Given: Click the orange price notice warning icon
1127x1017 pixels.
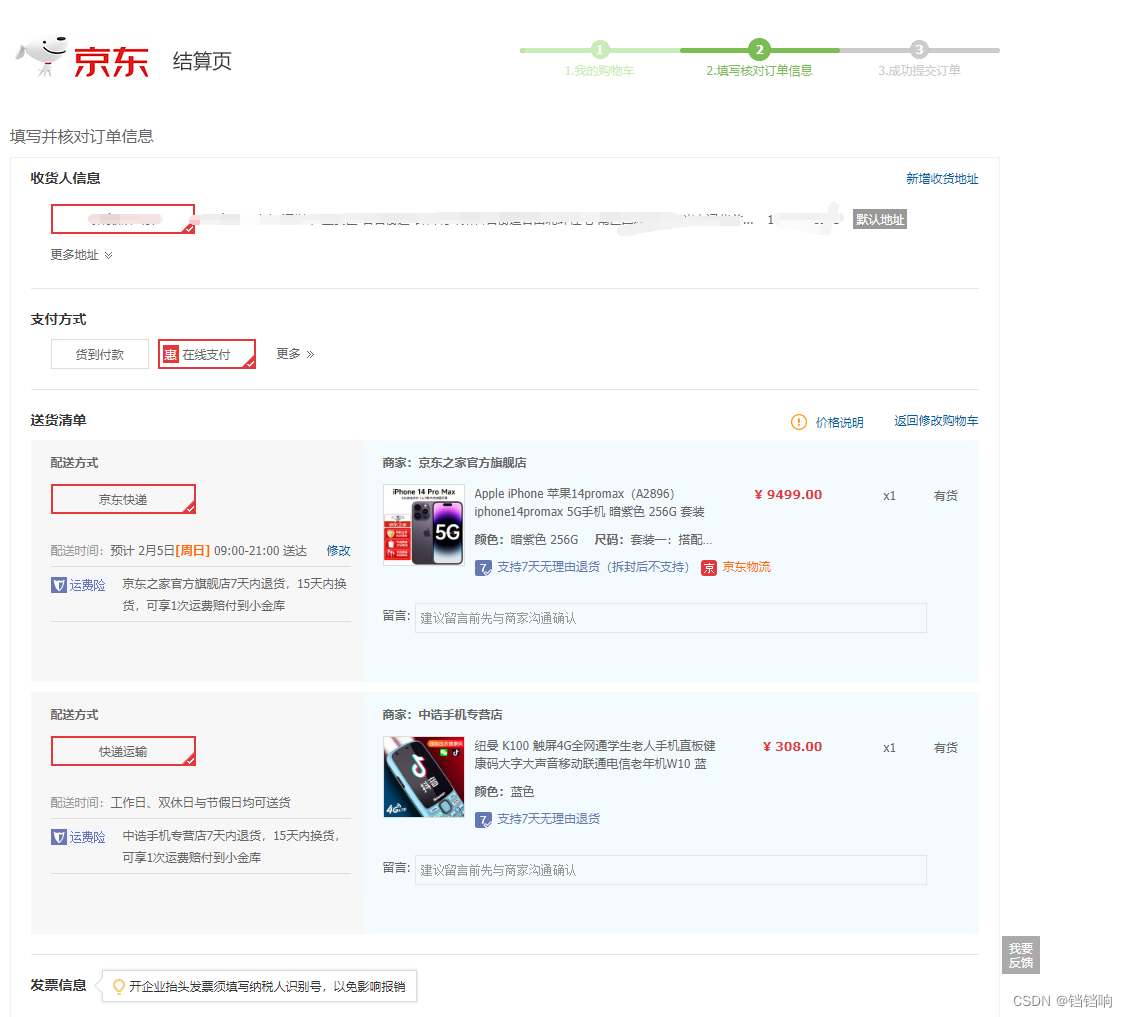Looking at the screenshot, I should tap(799, 422).
